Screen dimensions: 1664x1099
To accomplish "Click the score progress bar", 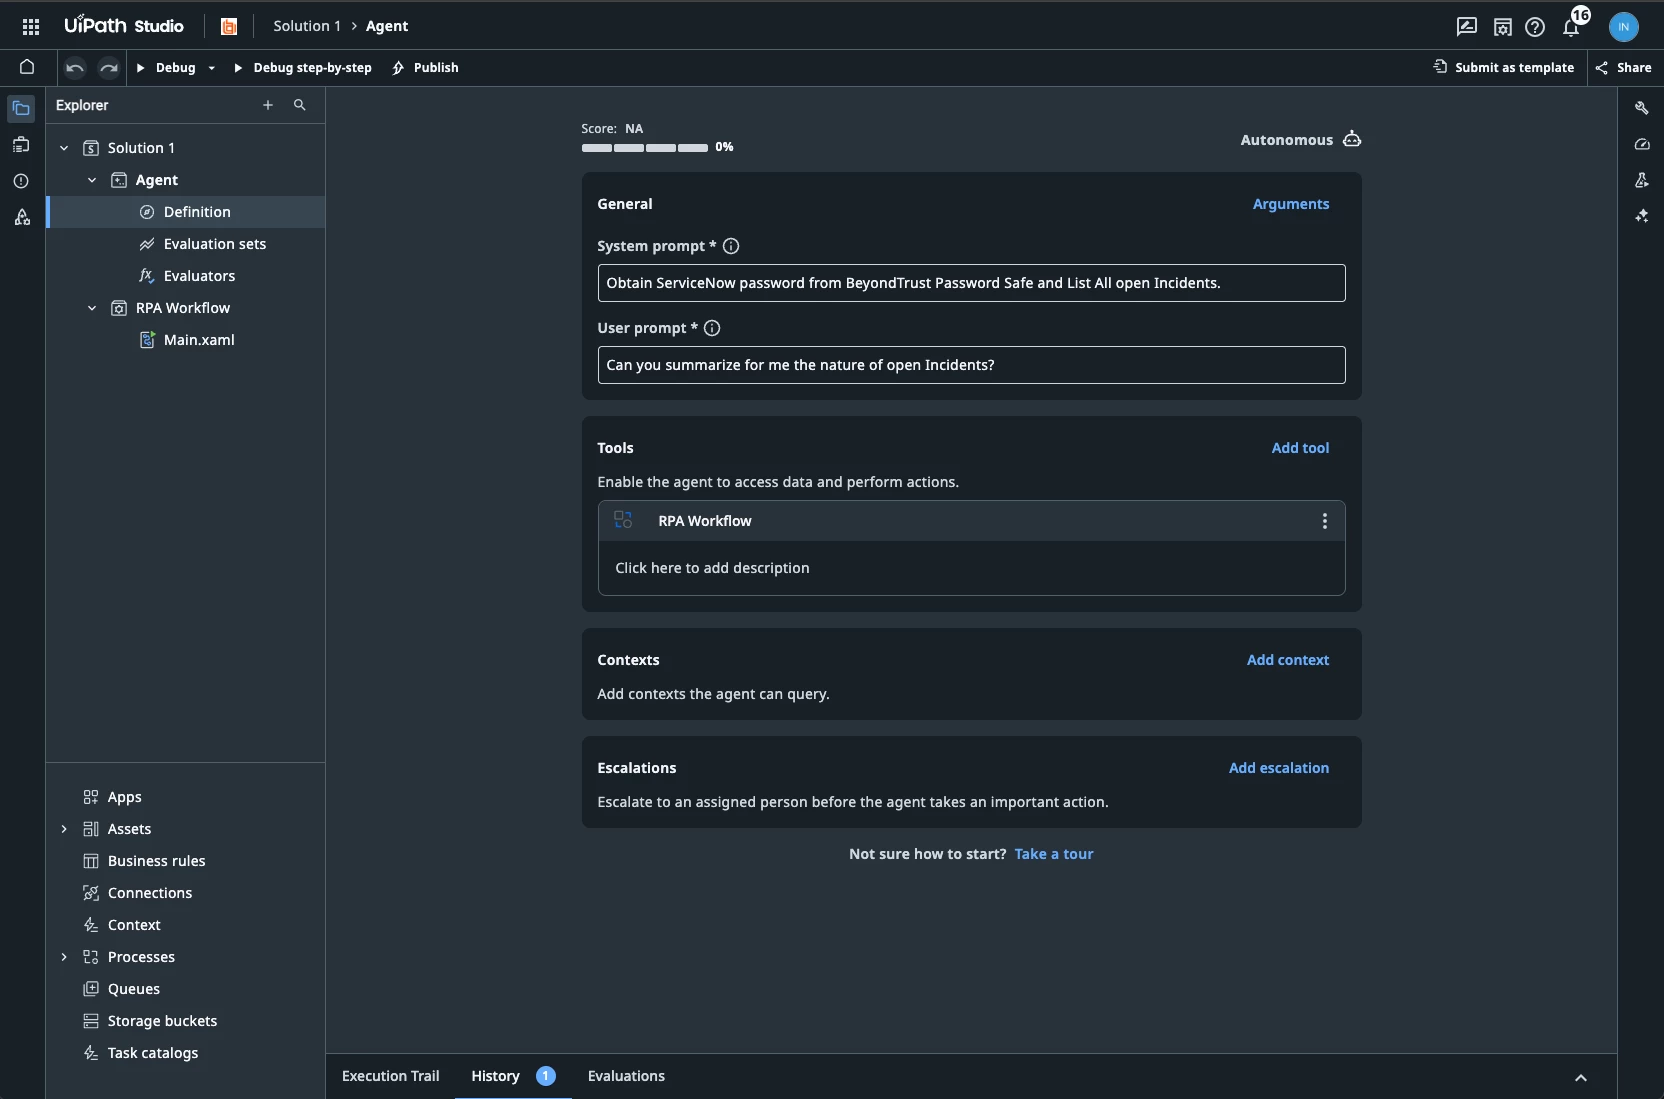I will 645,148.
